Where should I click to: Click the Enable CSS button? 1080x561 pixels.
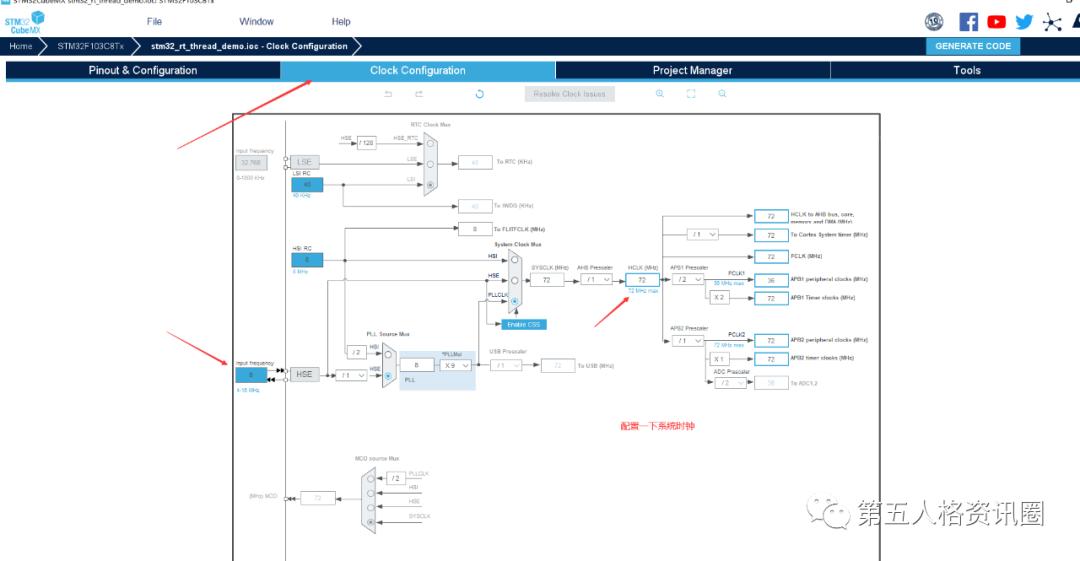pos(523,324)
